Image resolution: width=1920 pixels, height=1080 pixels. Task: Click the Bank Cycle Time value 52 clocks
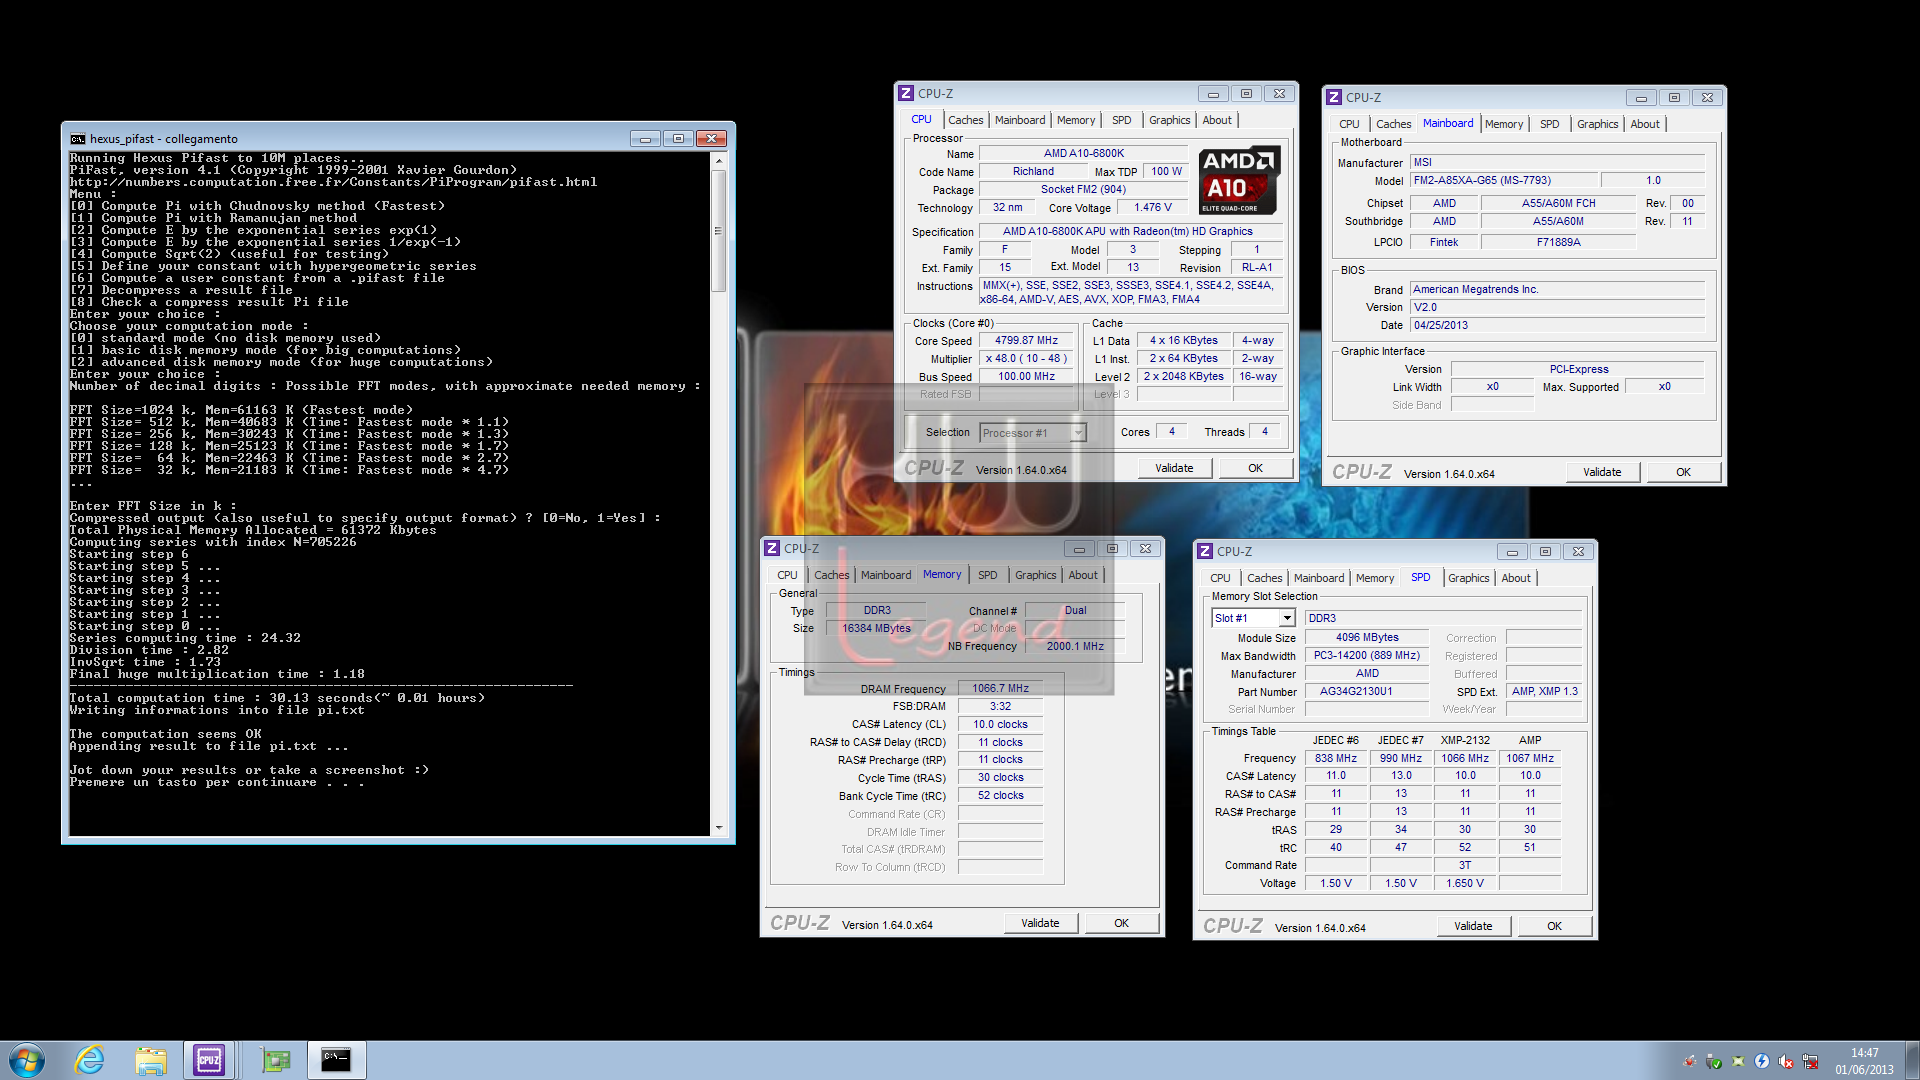[1000, 796]
